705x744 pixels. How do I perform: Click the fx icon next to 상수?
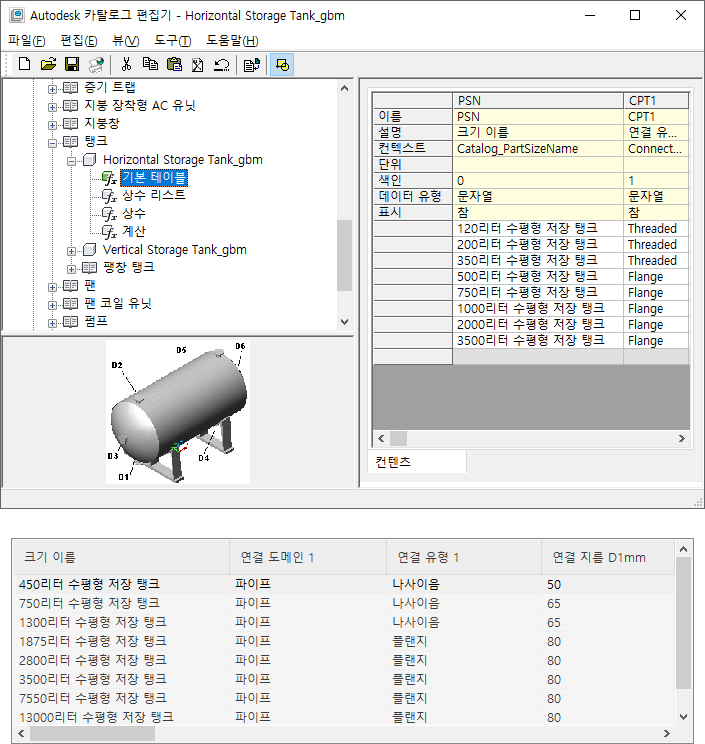tap(109, 214)
